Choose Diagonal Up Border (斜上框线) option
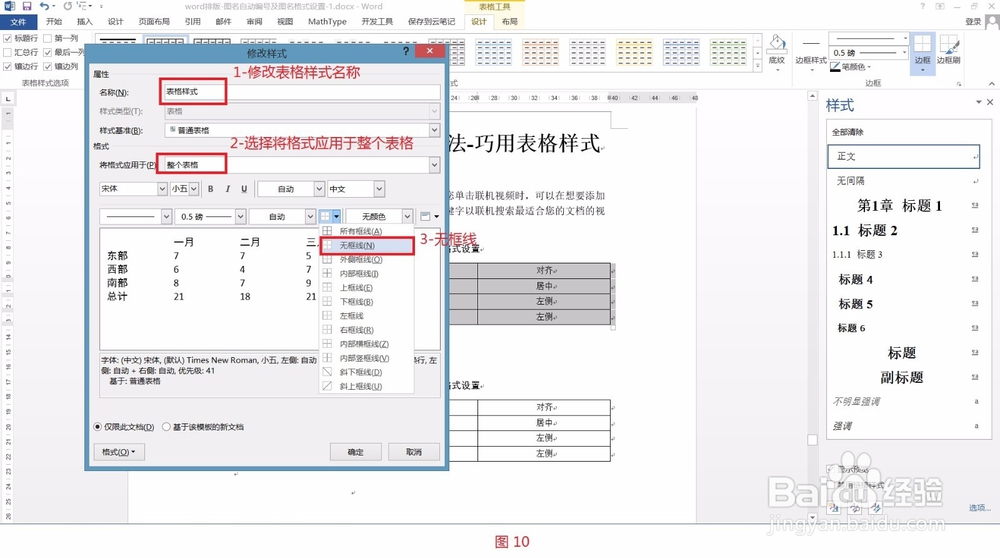 [x=367, y=386]
